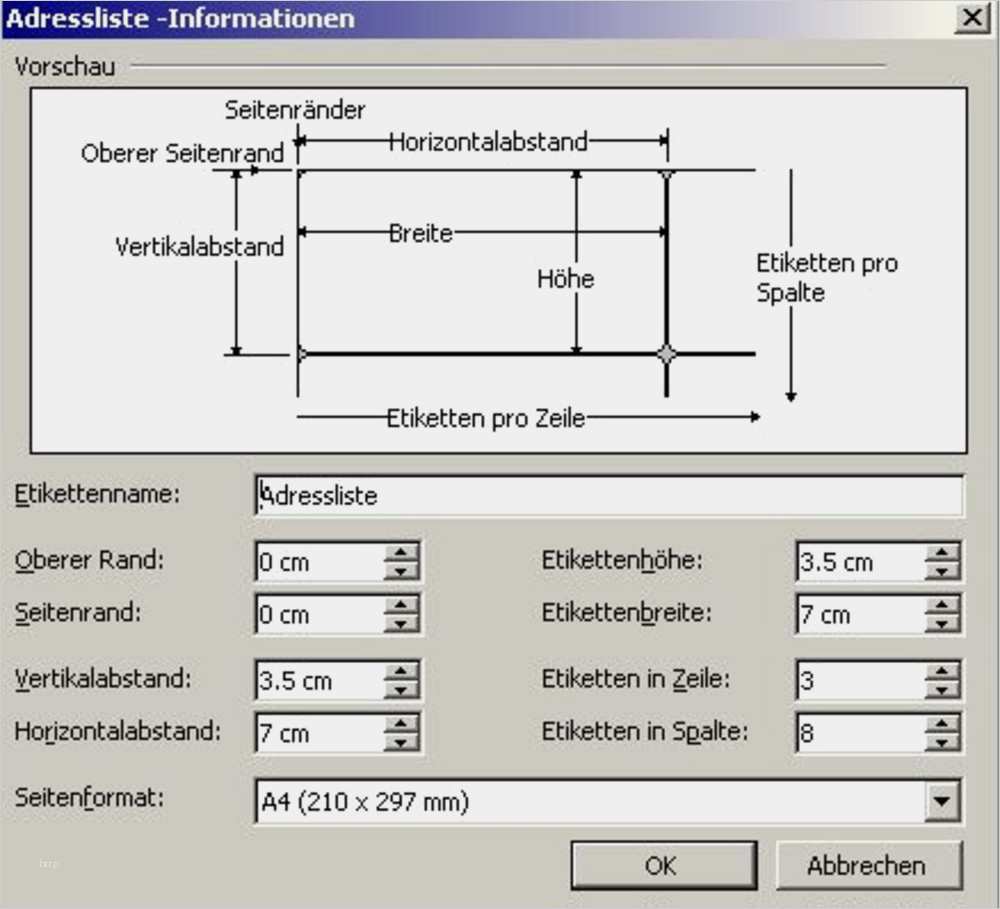Cancel dialog with Abbrechen
1000x909 pixels.
pyautogui.click(x=868, y=864)
